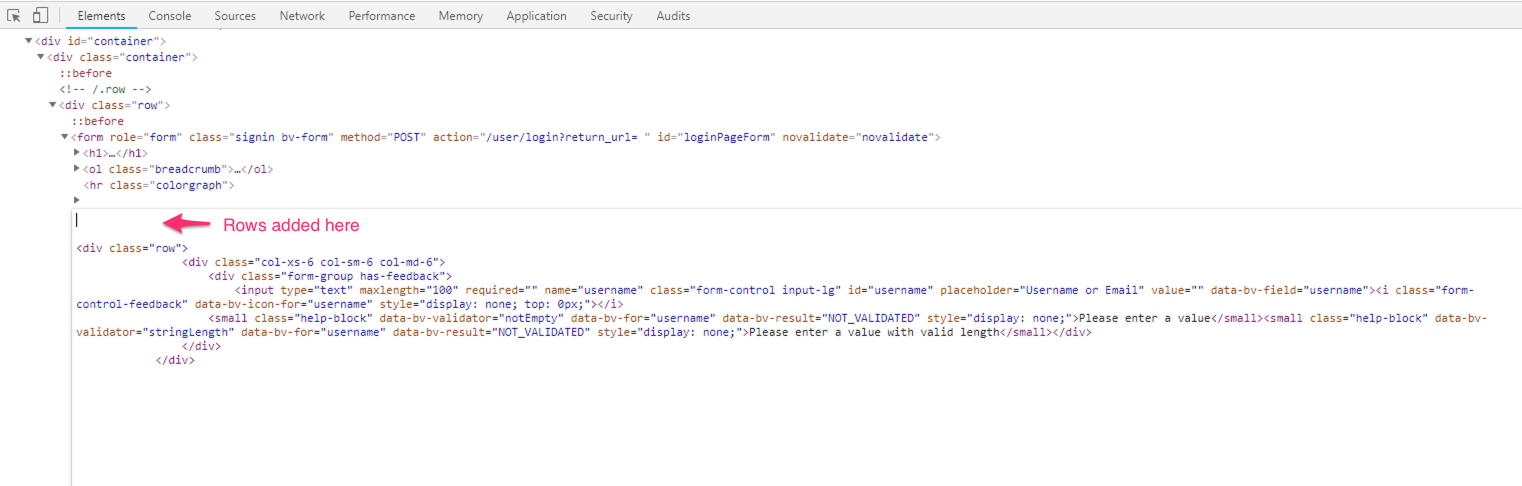Viewport: 1522px width, 486px height.
Task: Expand the ol class="breadcrumb" node
Action: coord(77,169)
